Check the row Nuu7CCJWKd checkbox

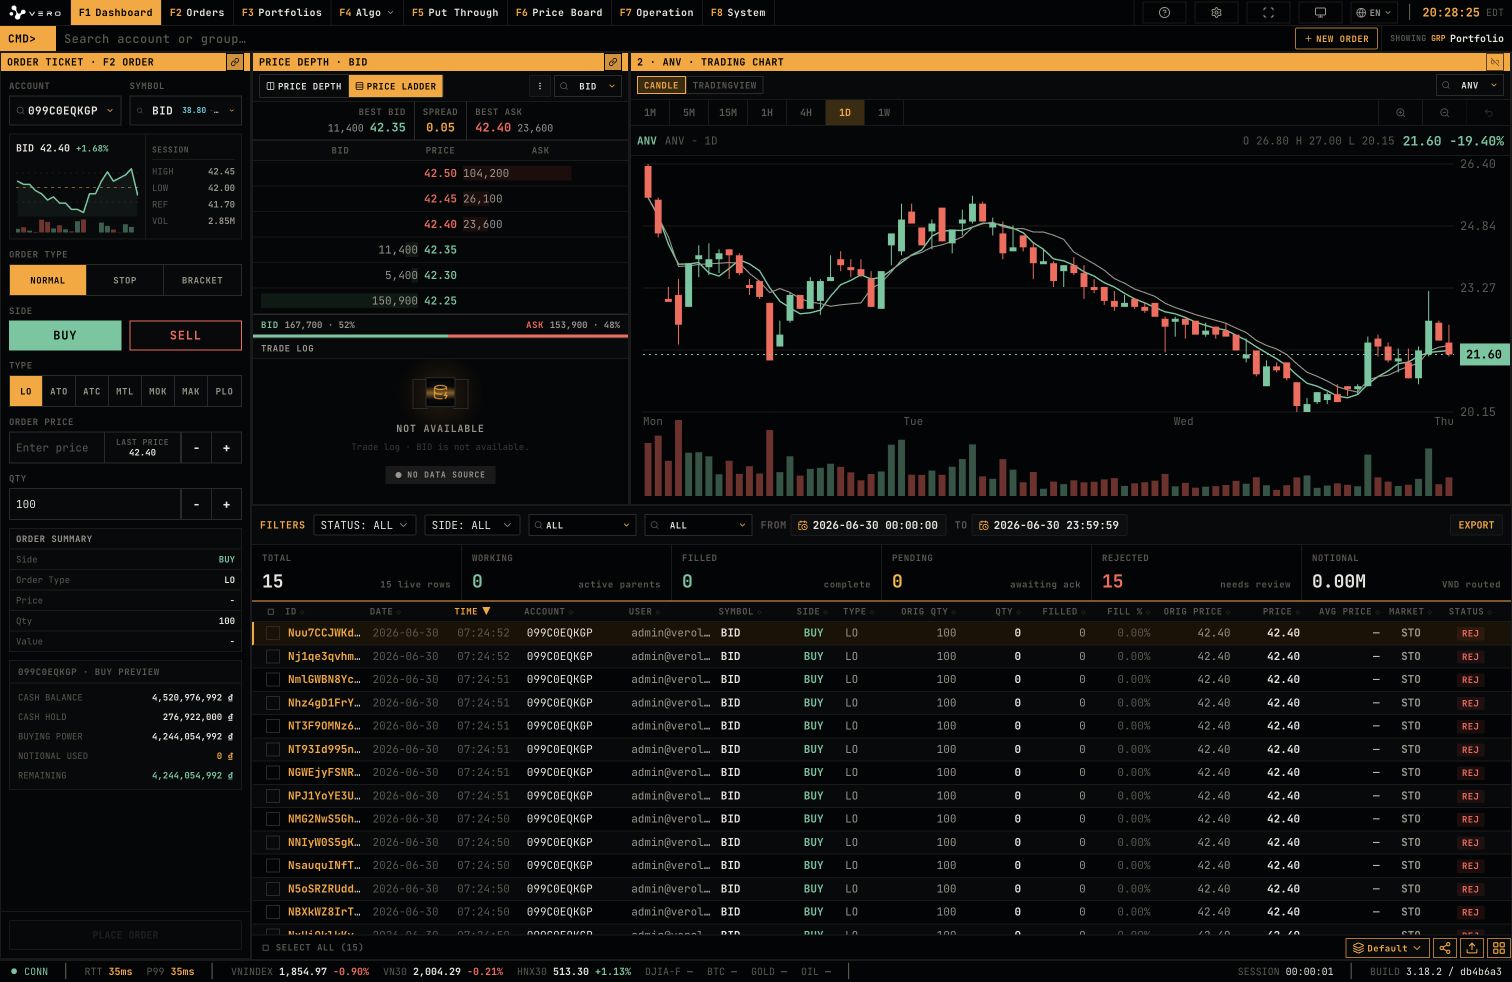272,633
